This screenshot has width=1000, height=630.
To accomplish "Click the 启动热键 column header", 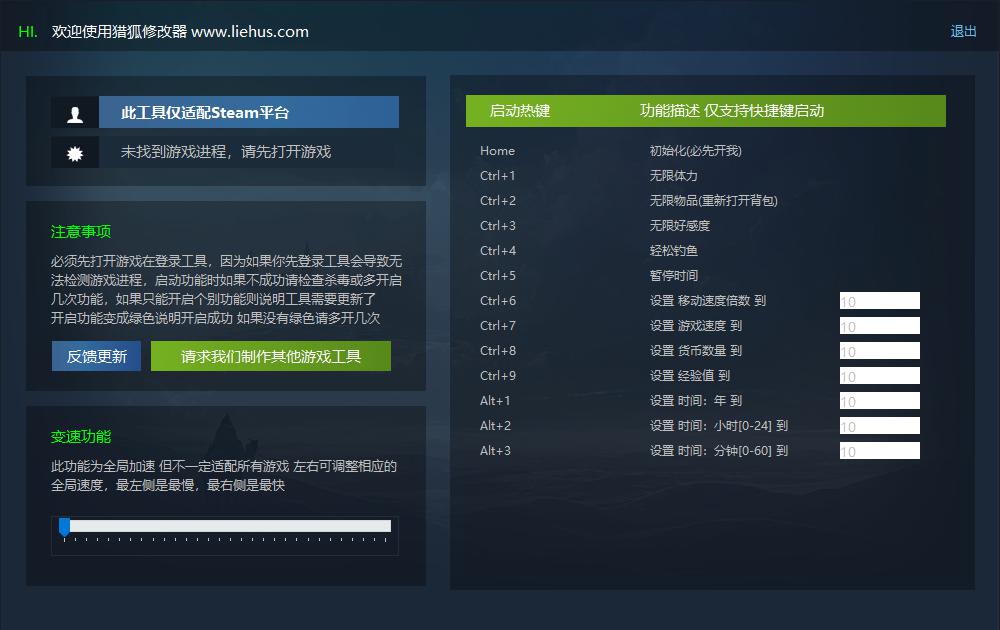I will (x=520, y=111).
